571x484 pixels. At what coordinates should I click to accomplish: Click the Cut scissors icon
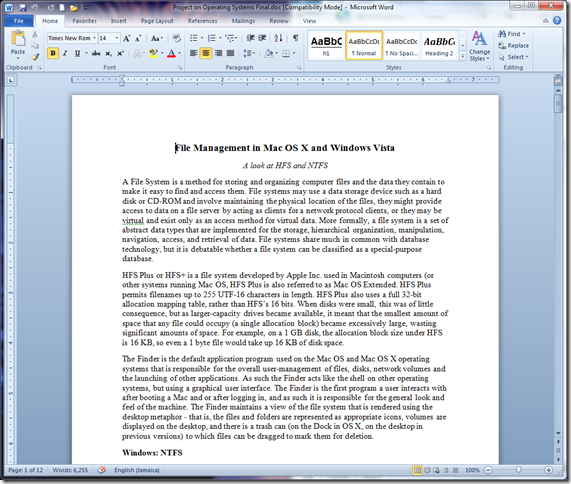coord(35,34)
